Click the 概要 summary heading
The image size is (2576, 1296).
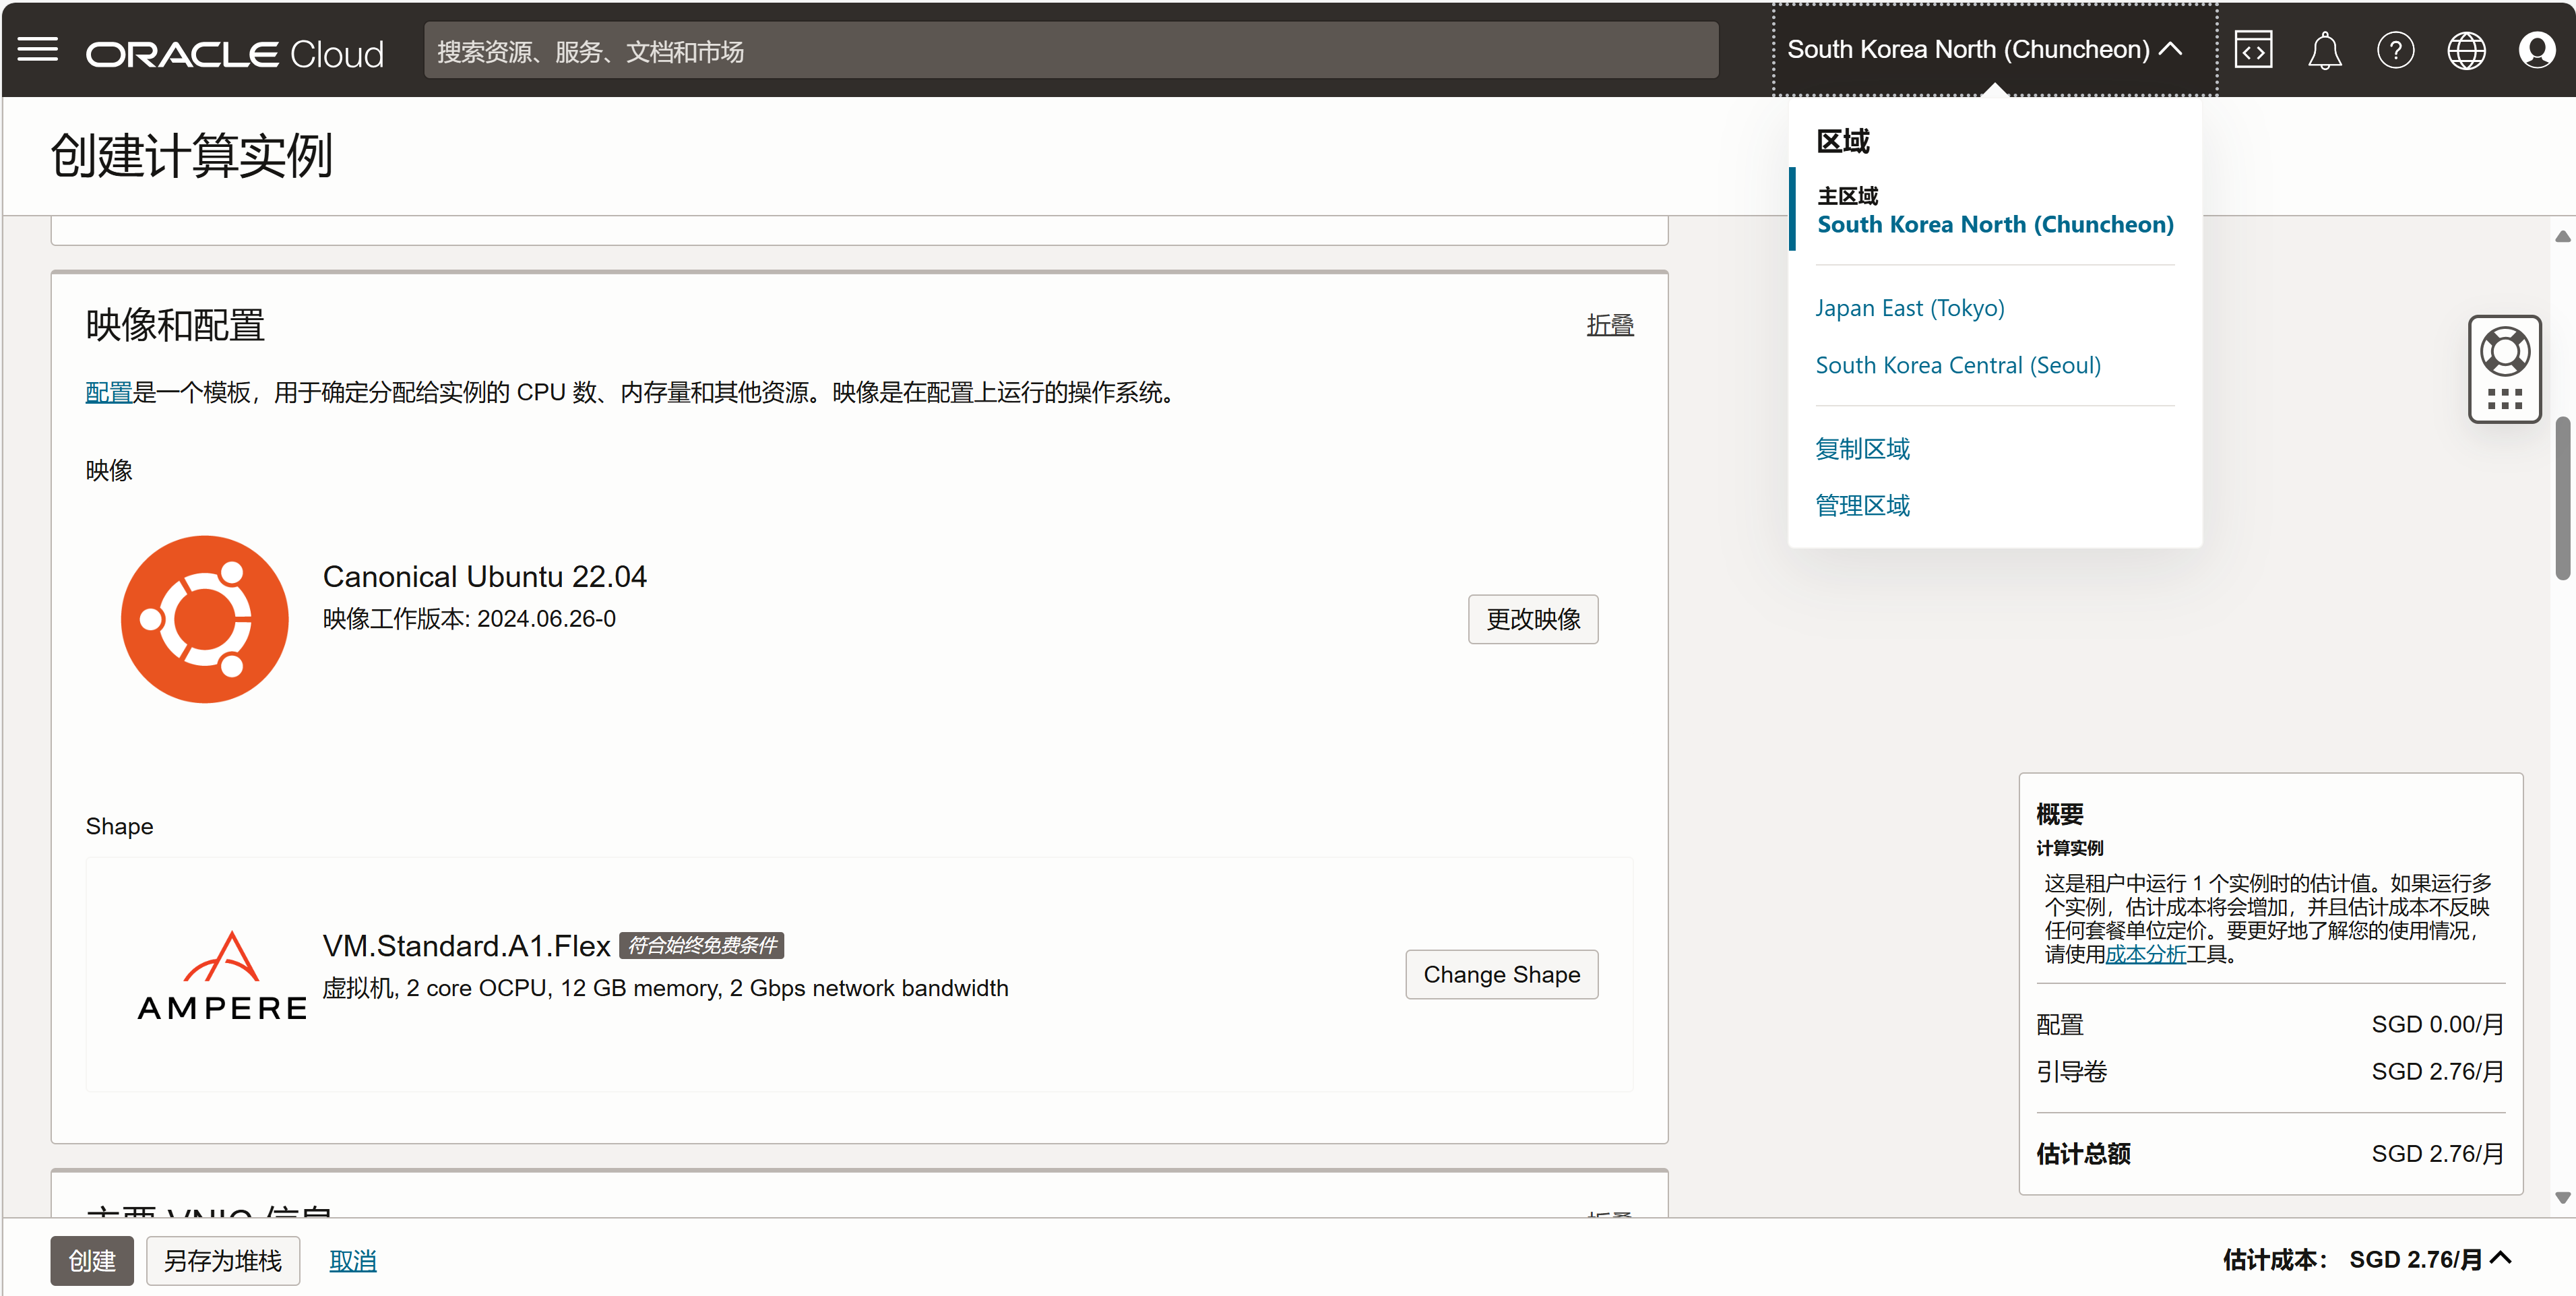pos(2060,813)
